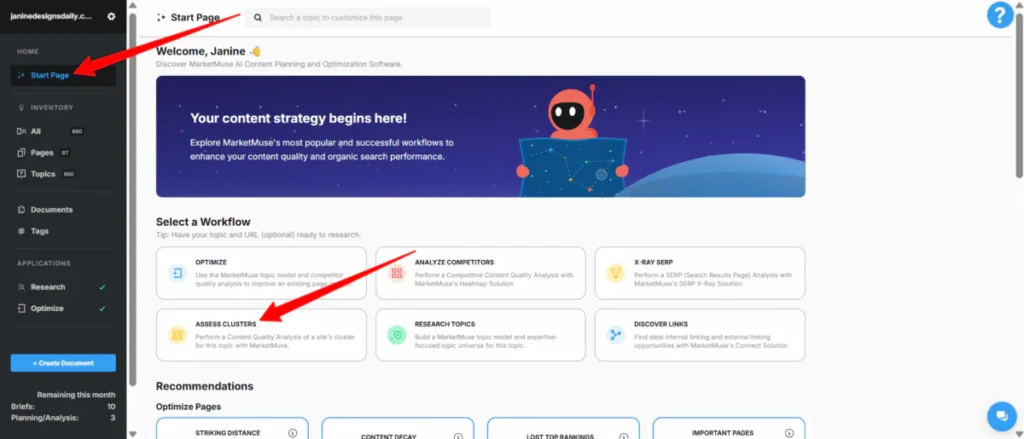This screenshot has height=439, width=1024.
Task: Click the content strategy banner image
Action: tap(480, 137)
